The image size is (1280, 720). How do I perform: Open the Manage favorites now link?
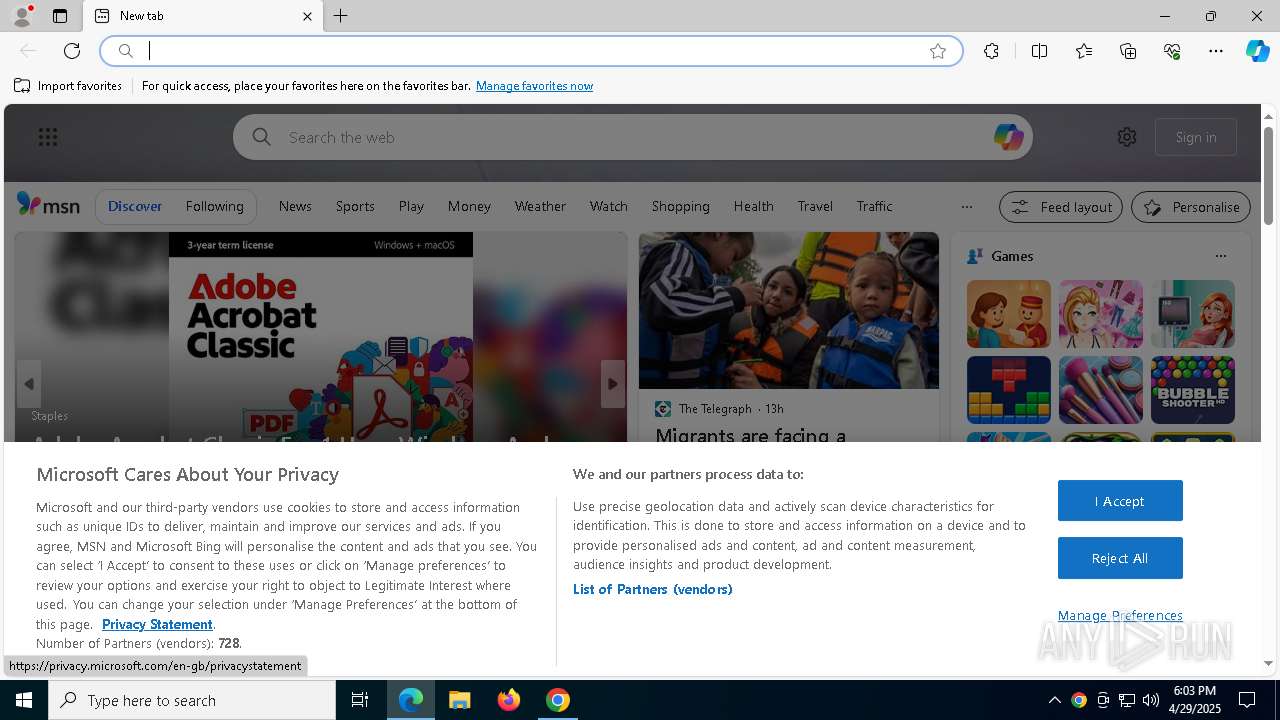(534, 86)
